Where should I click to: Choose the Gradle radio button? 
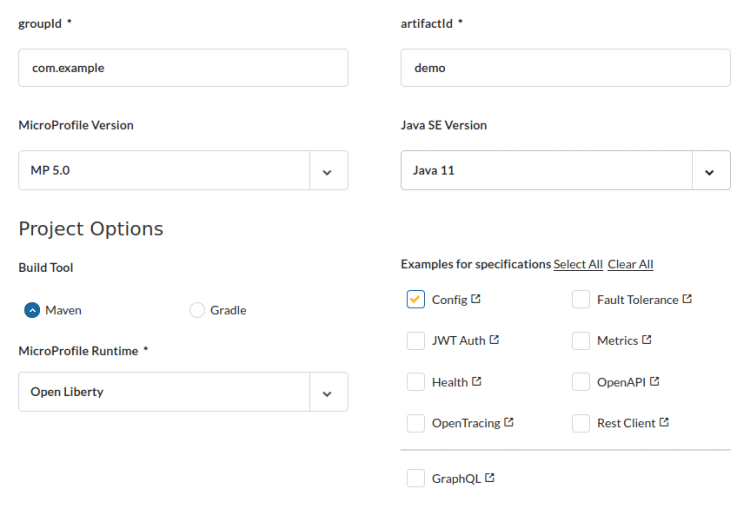(197, 310)
